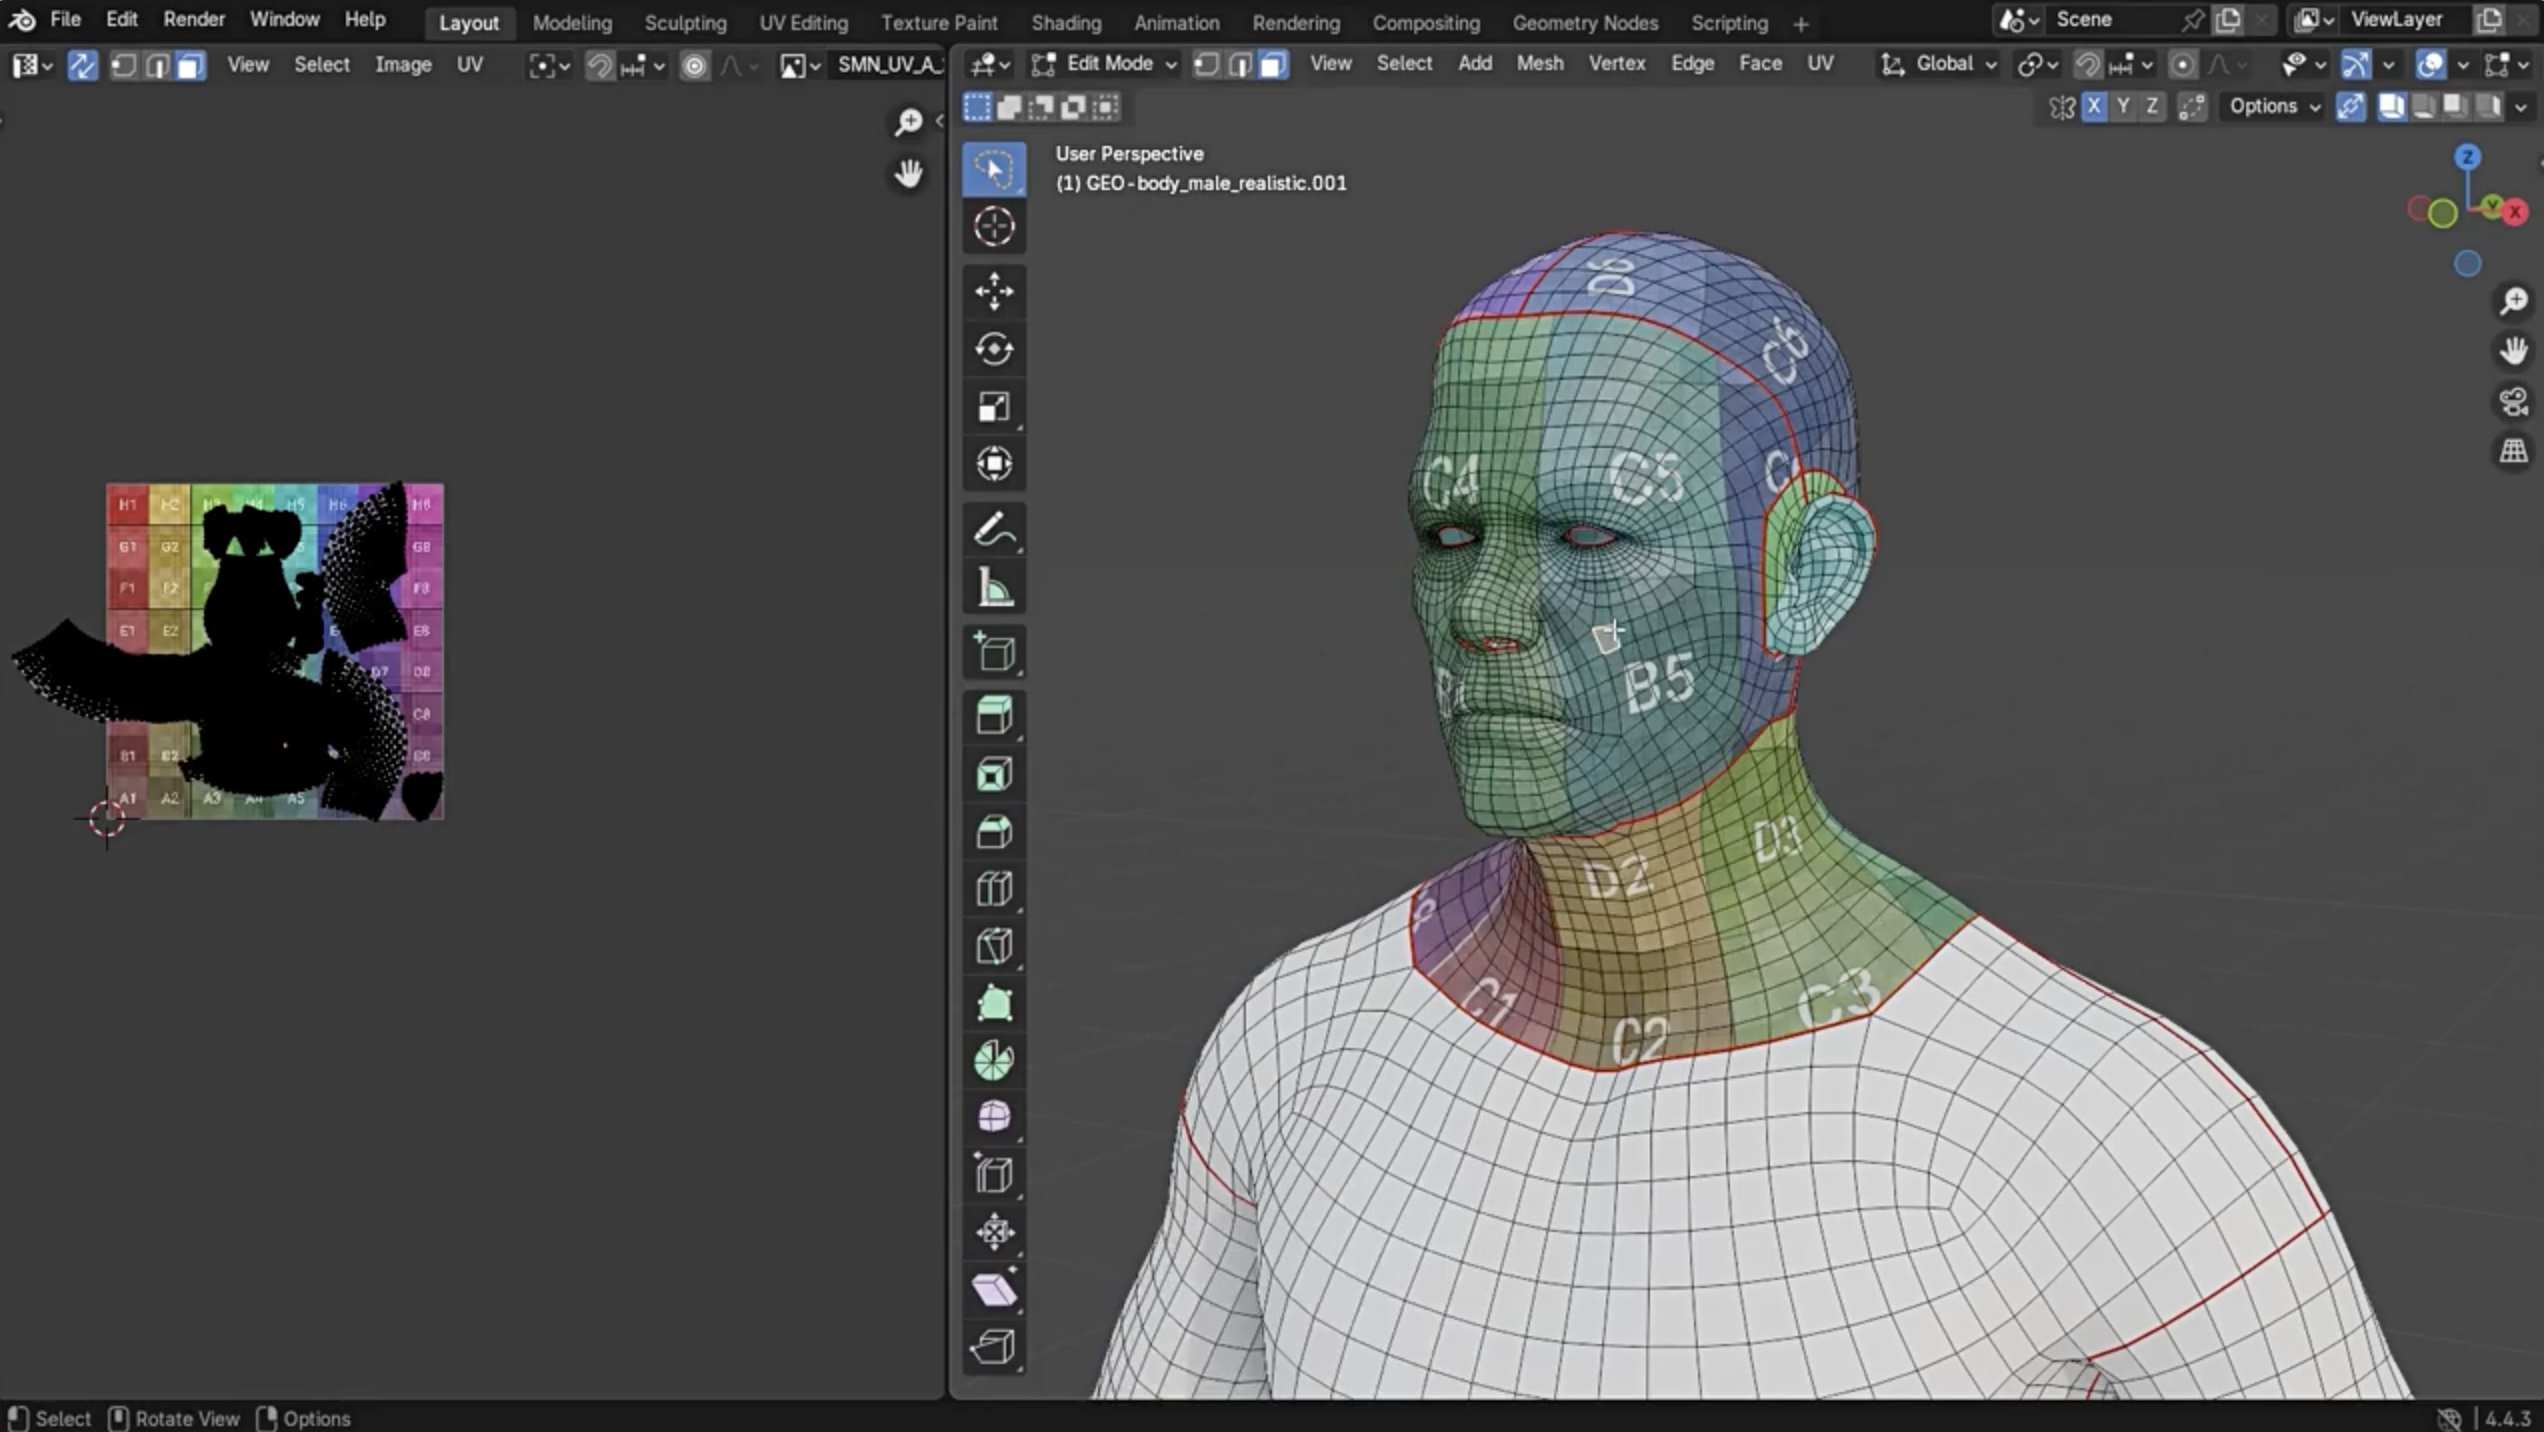2544x1432 pixels.
Task: Pick the Inset Faces tool
Action: (x=993, y=774)
